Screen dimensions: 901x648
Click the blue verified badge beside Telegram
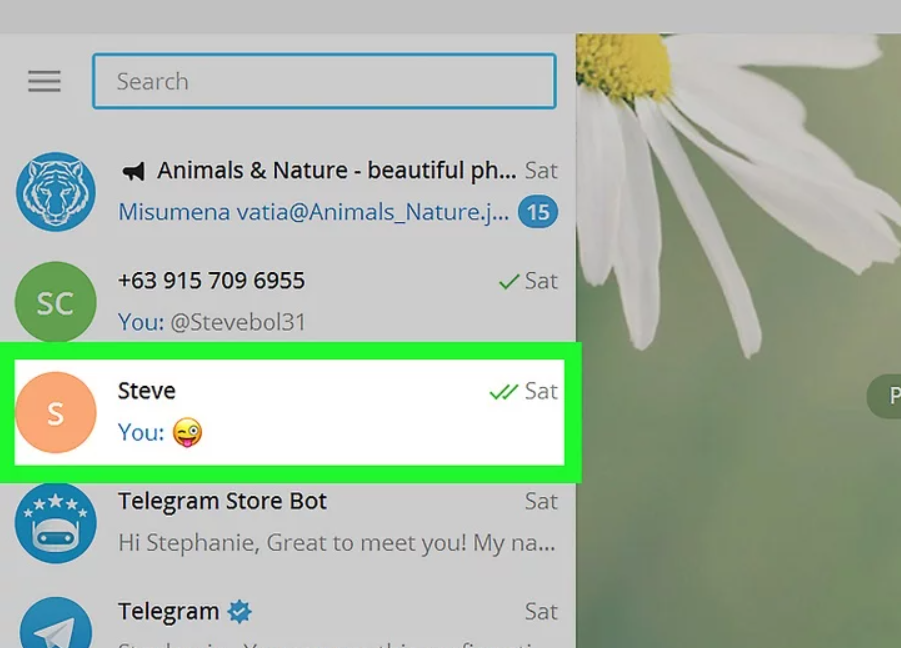pos(239,611)
